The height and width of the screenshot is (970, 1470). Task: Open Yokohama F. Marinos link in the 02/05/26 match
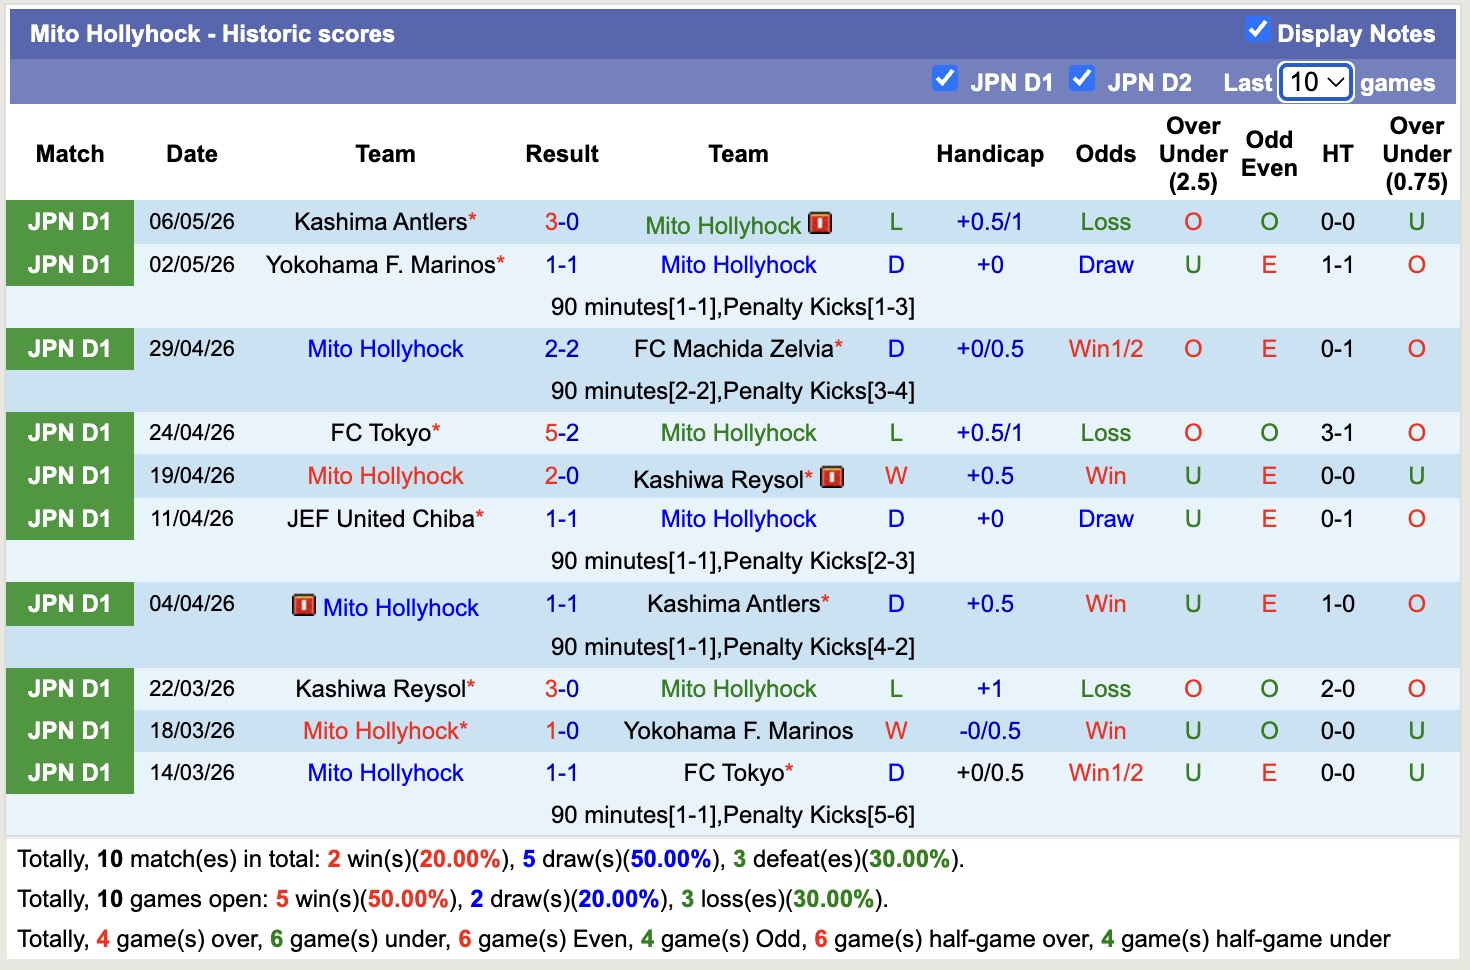[381, 265]
